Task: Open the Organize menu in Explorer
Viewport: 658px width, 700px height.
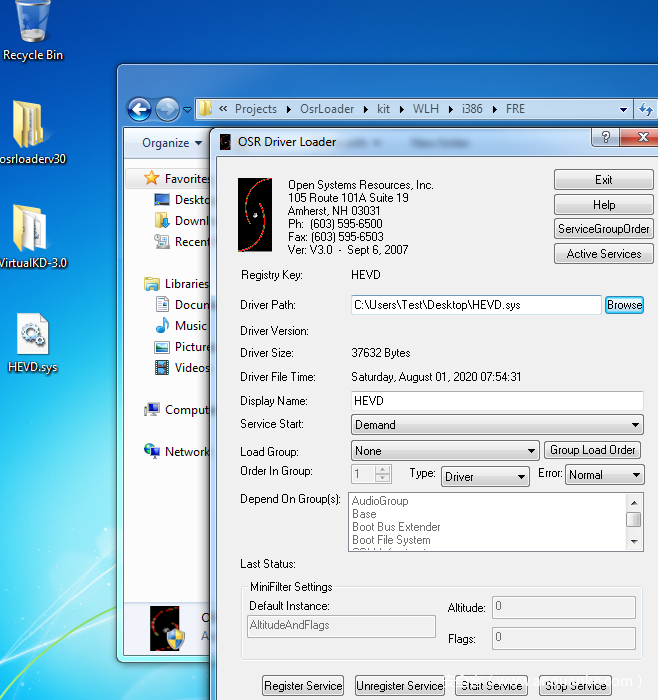Action: 166,143
